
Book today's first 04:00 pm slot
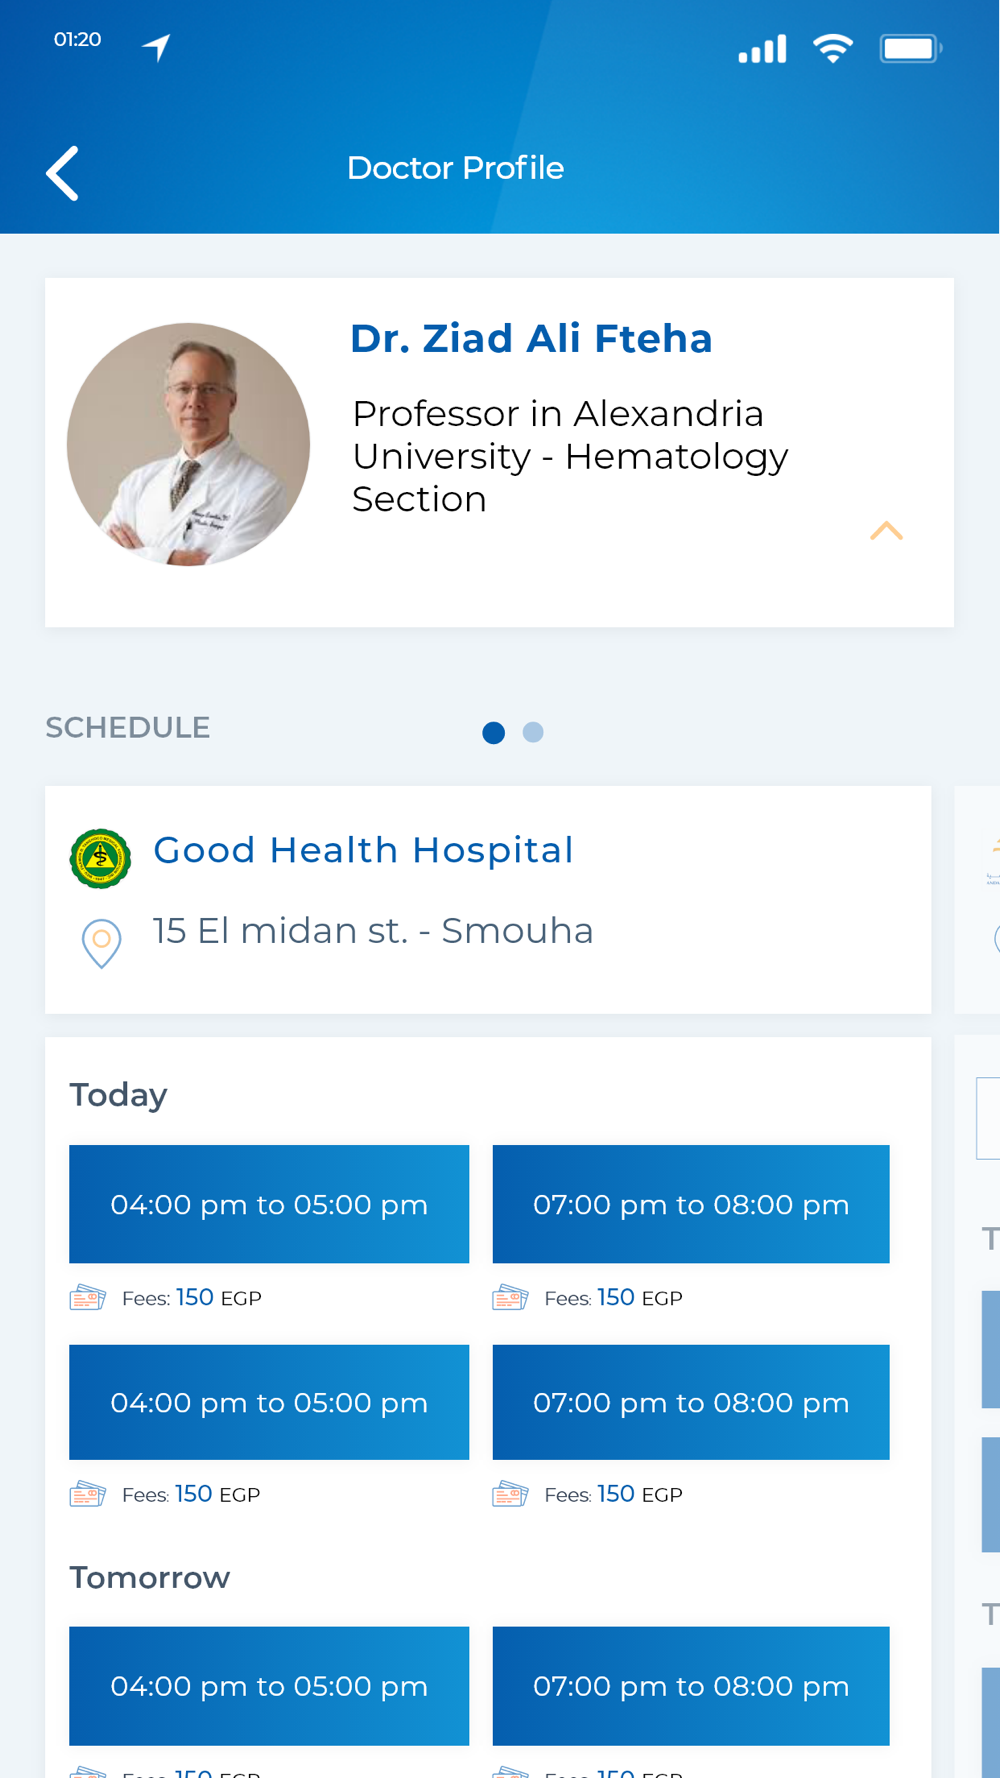click(269, 1204)
